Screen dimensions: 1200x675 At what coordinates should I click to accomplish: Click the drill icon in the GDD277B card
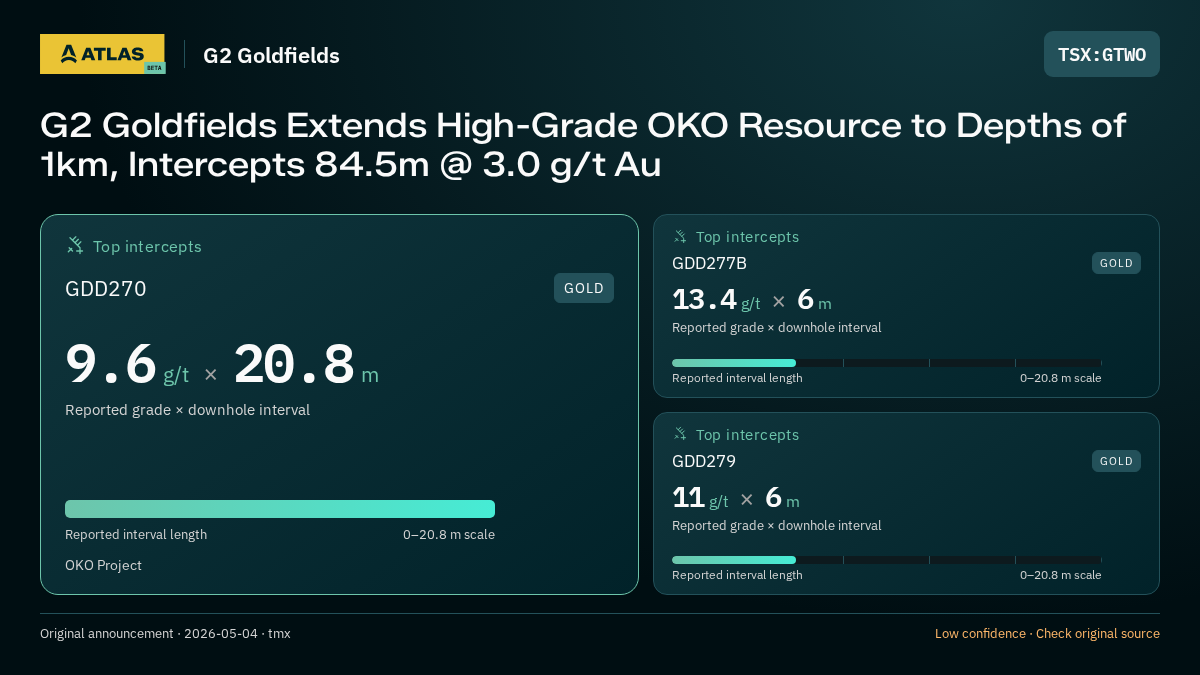(x=680, y=237)
